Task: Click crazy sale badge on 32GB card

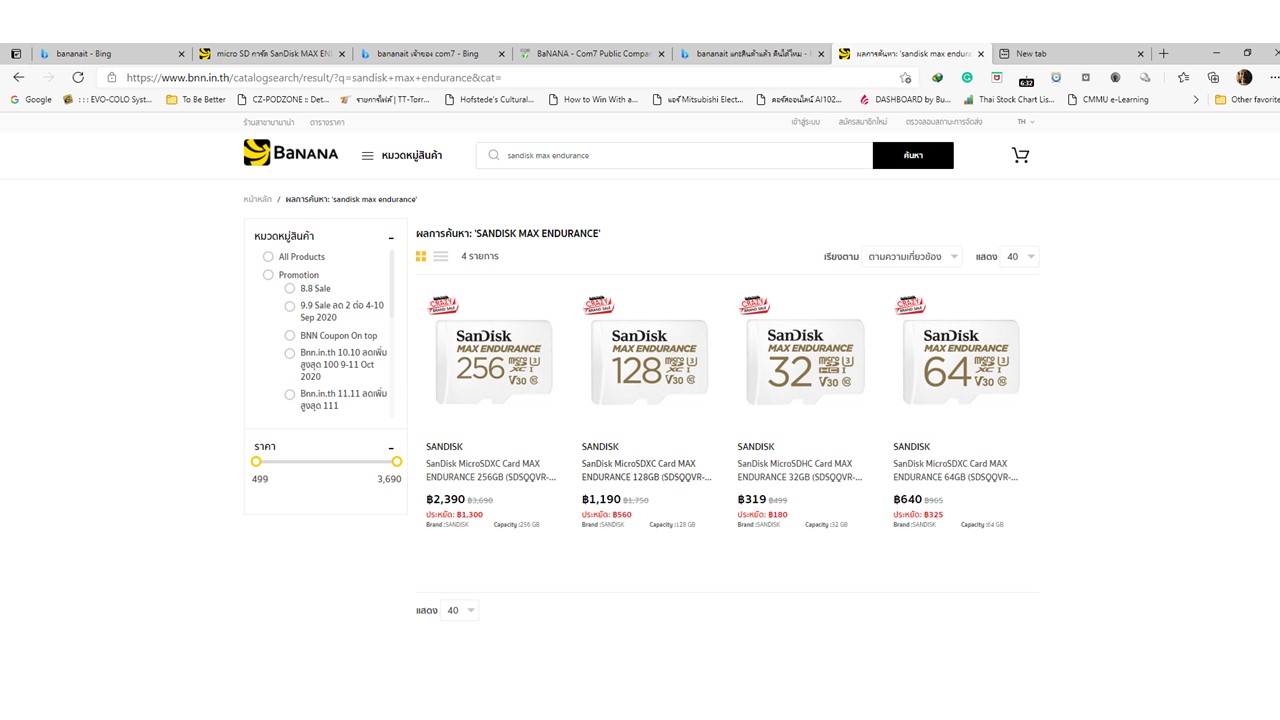Action: pyautogui.click(x=754, y=304)
